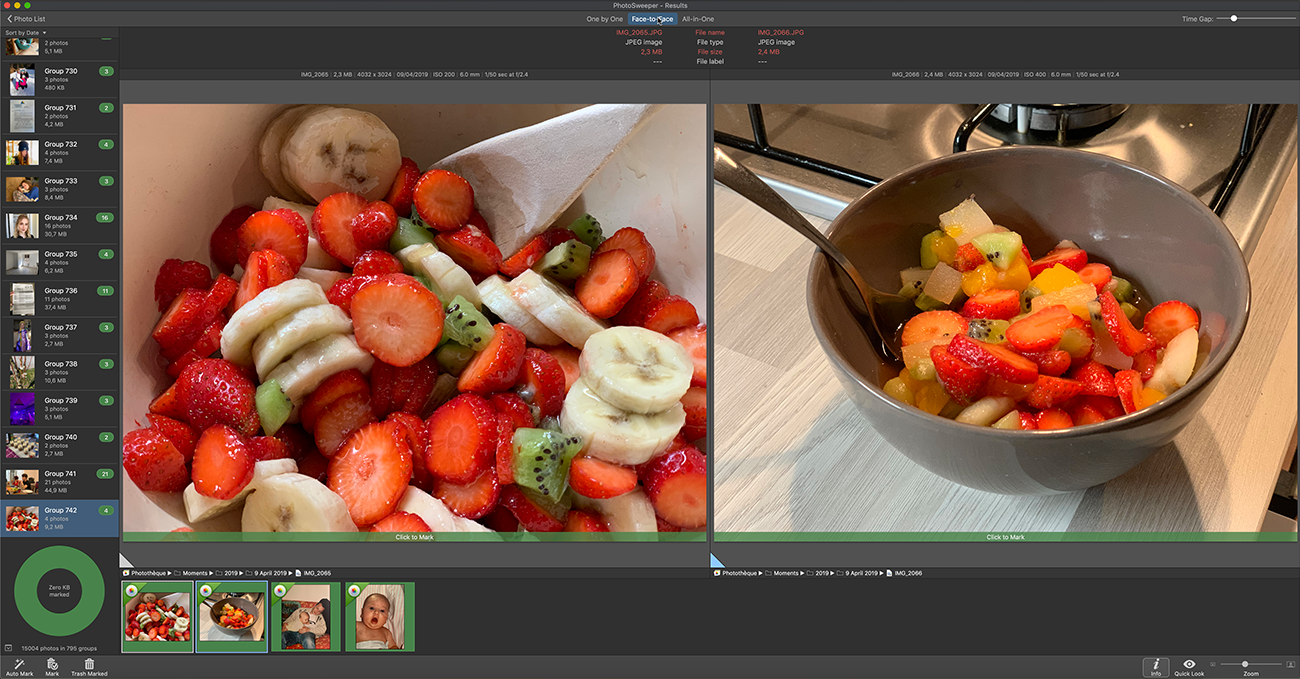This screenshot has width=1300, height=679.
Task: Adjust the Zoom slider
Action: point(1251,664)
